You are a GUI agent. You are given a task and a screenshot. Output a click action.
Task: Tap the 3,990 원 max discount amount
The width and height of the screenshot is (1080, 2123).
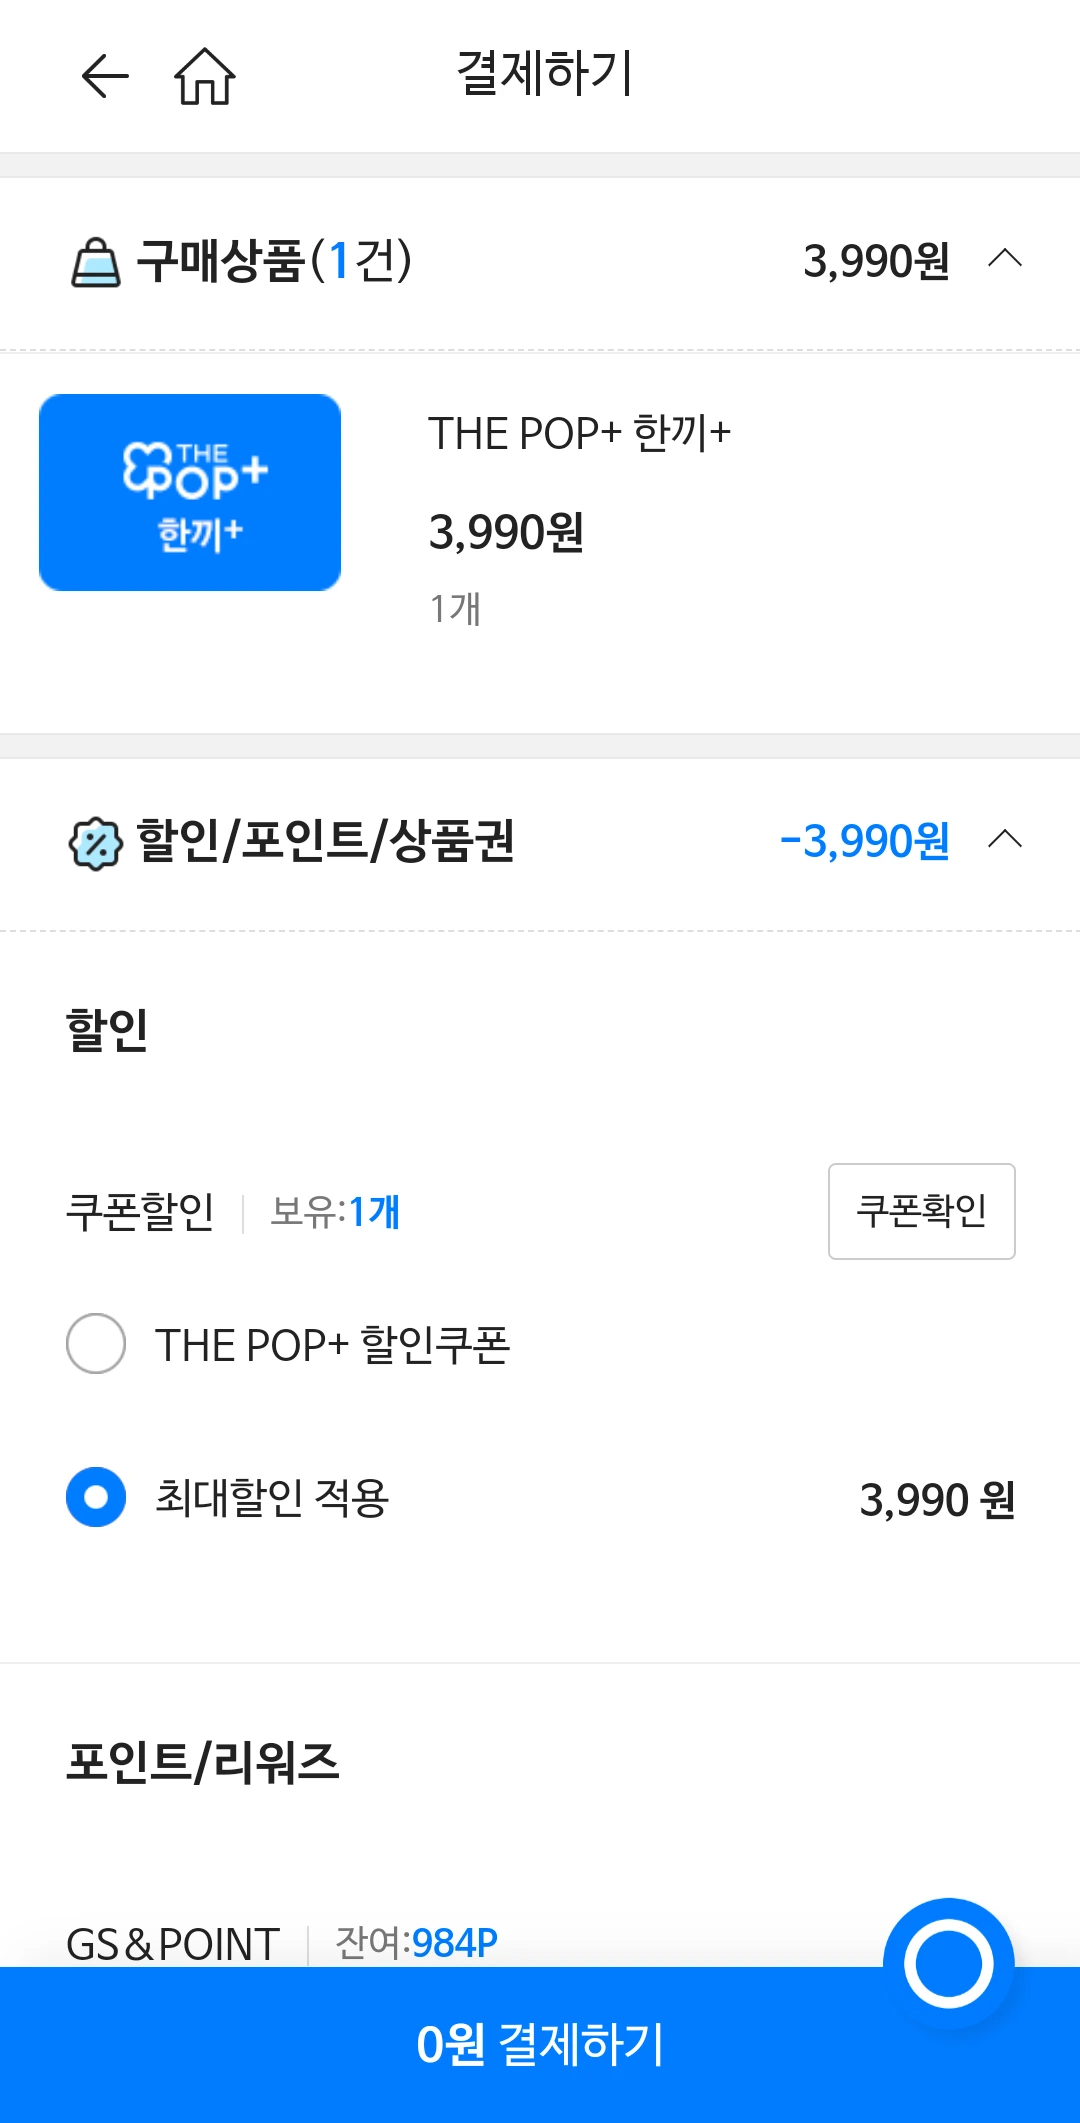[937, 1500]
